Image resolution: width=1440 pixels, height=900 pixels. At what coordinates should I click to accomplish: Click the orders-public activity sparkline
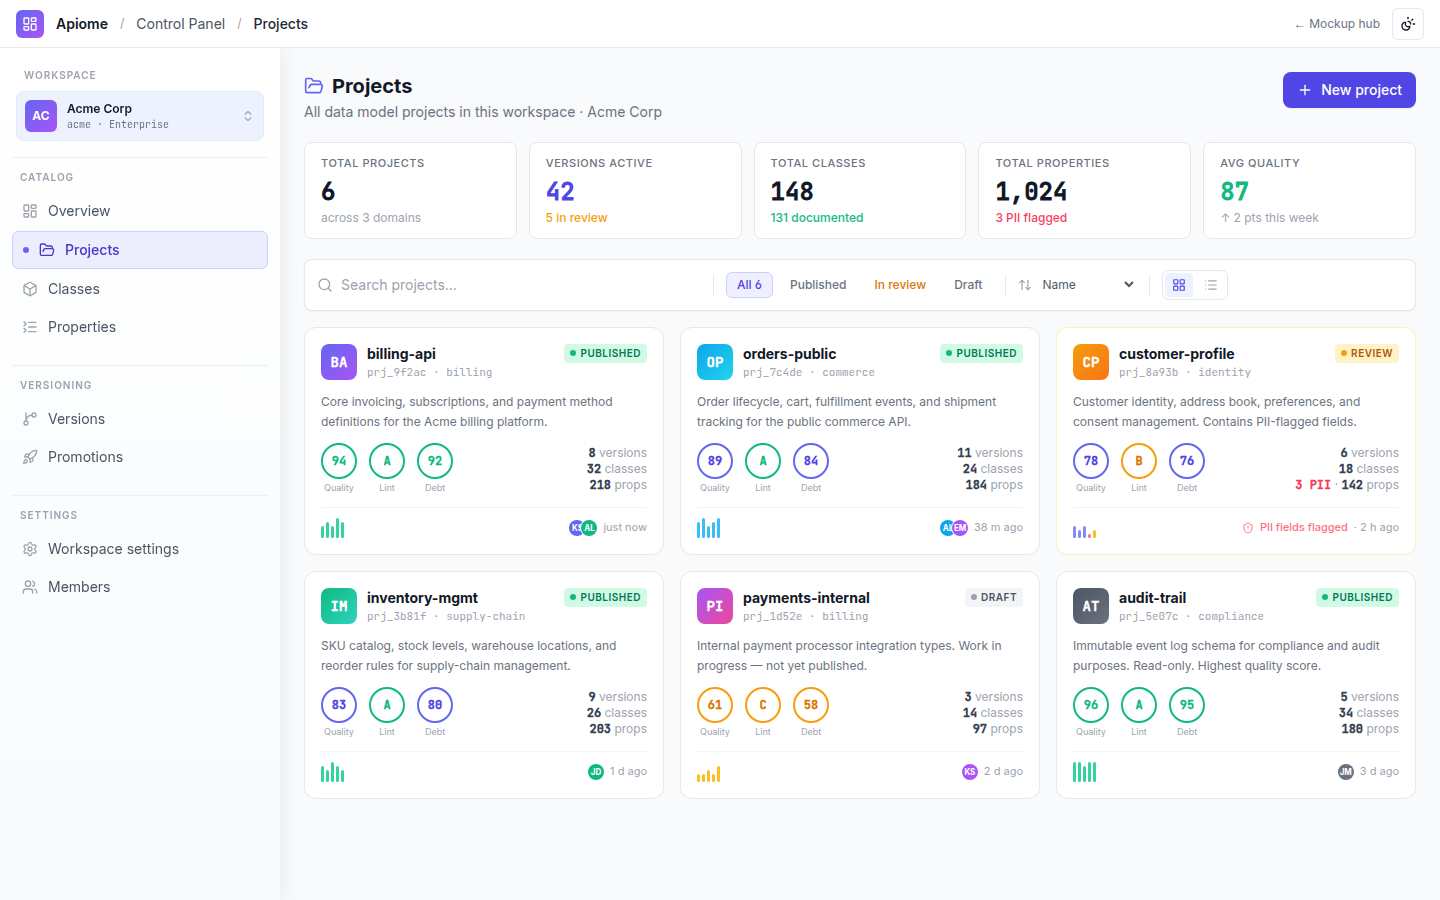(x=709, y=528)
